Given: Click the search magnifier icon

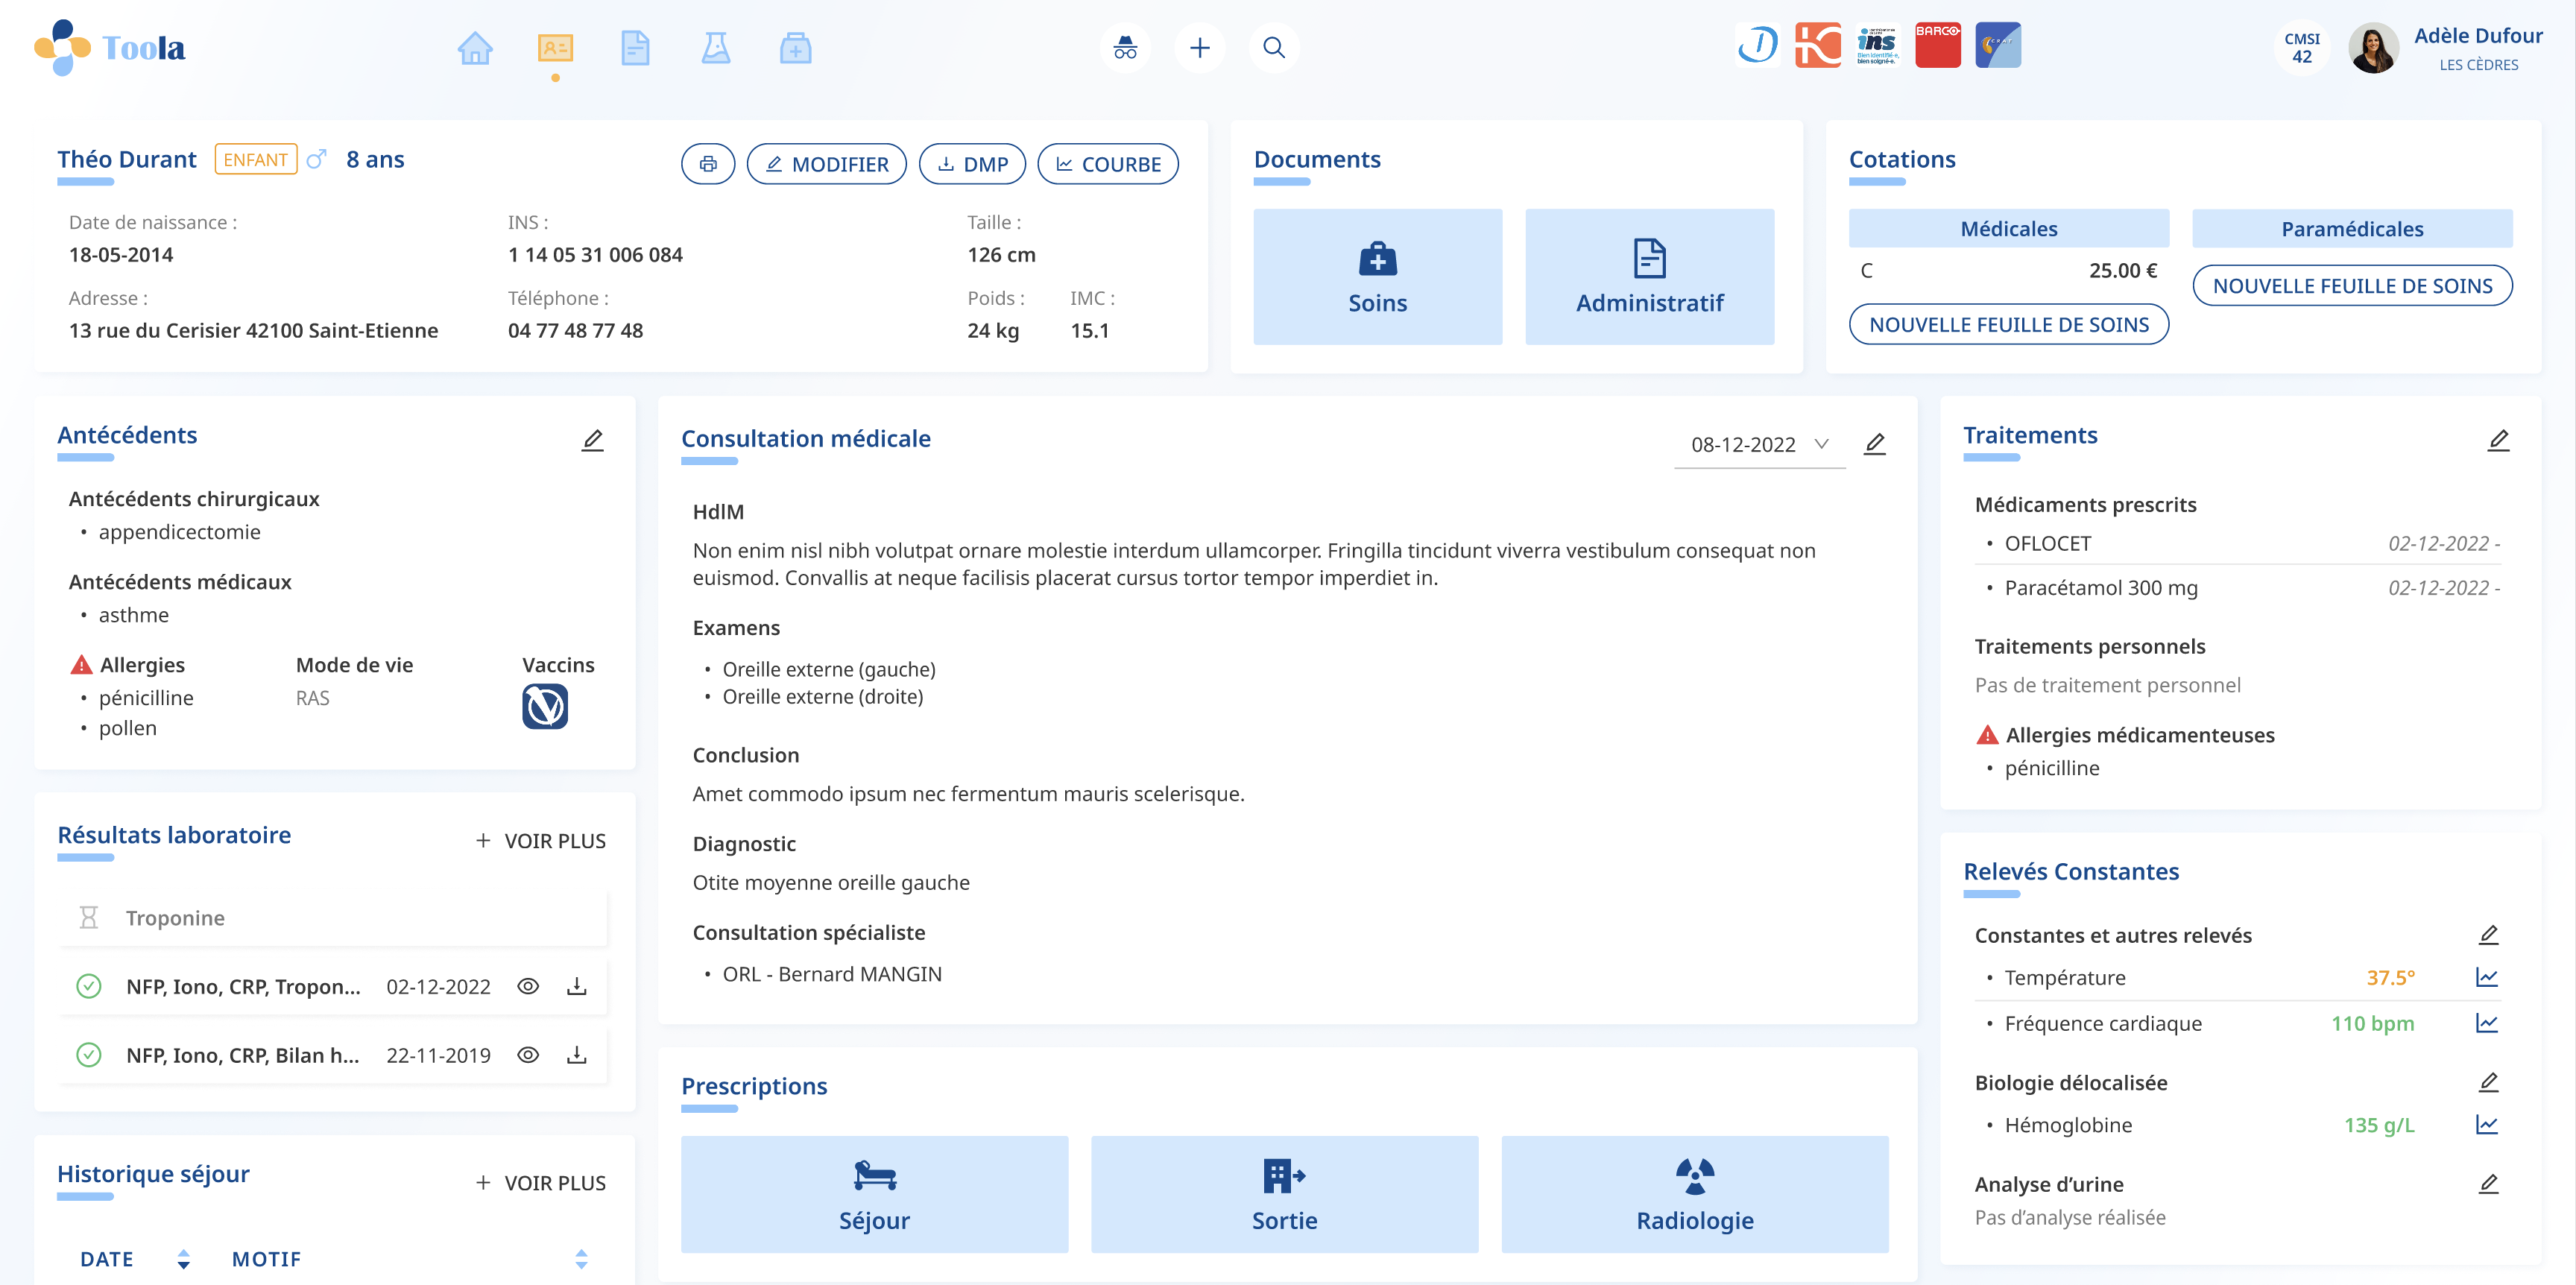Looking at the screenshot, I should [1273, 48].
